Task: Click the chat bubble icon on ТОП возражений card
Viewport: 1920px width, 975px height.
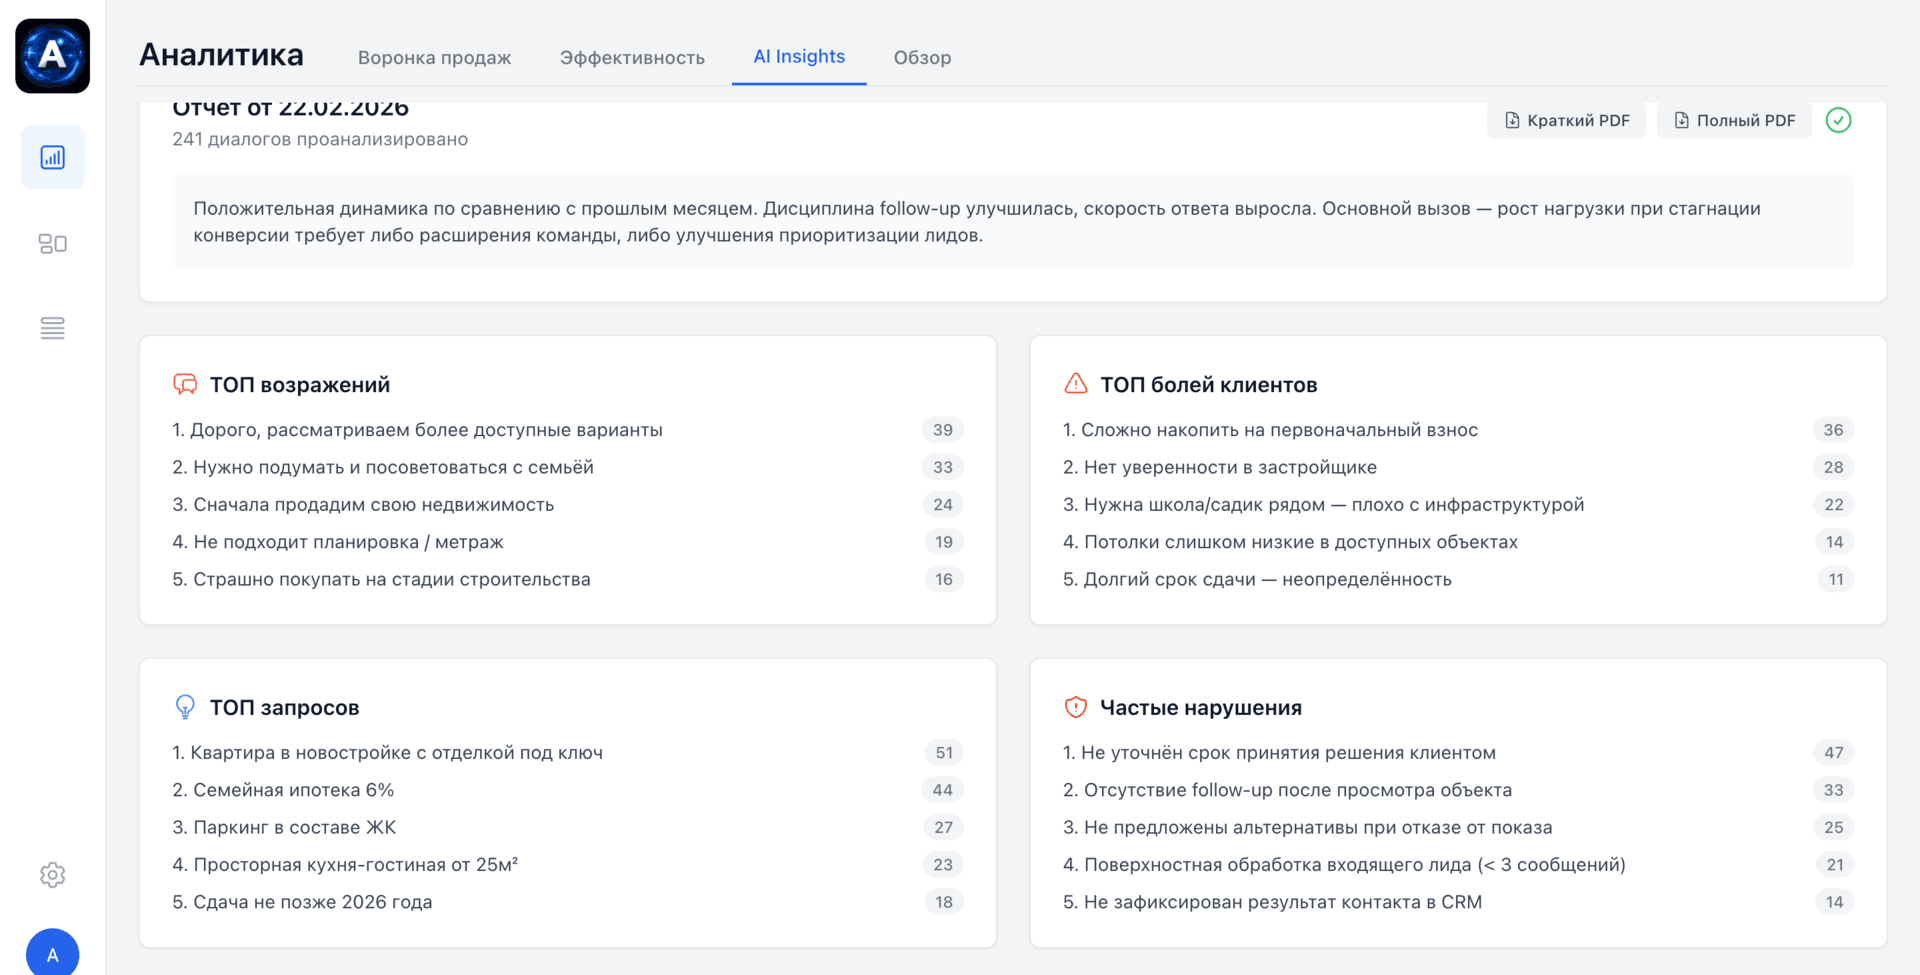Action: [x=184, y=383]
